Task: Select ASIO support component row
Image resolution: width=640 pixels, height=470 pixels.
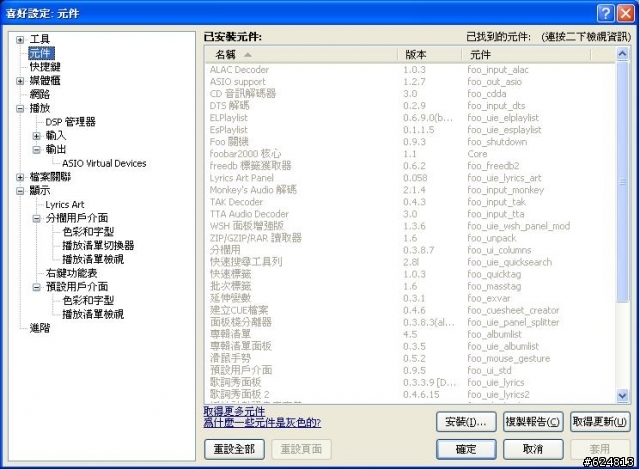Action: click(x=410, y=82)
